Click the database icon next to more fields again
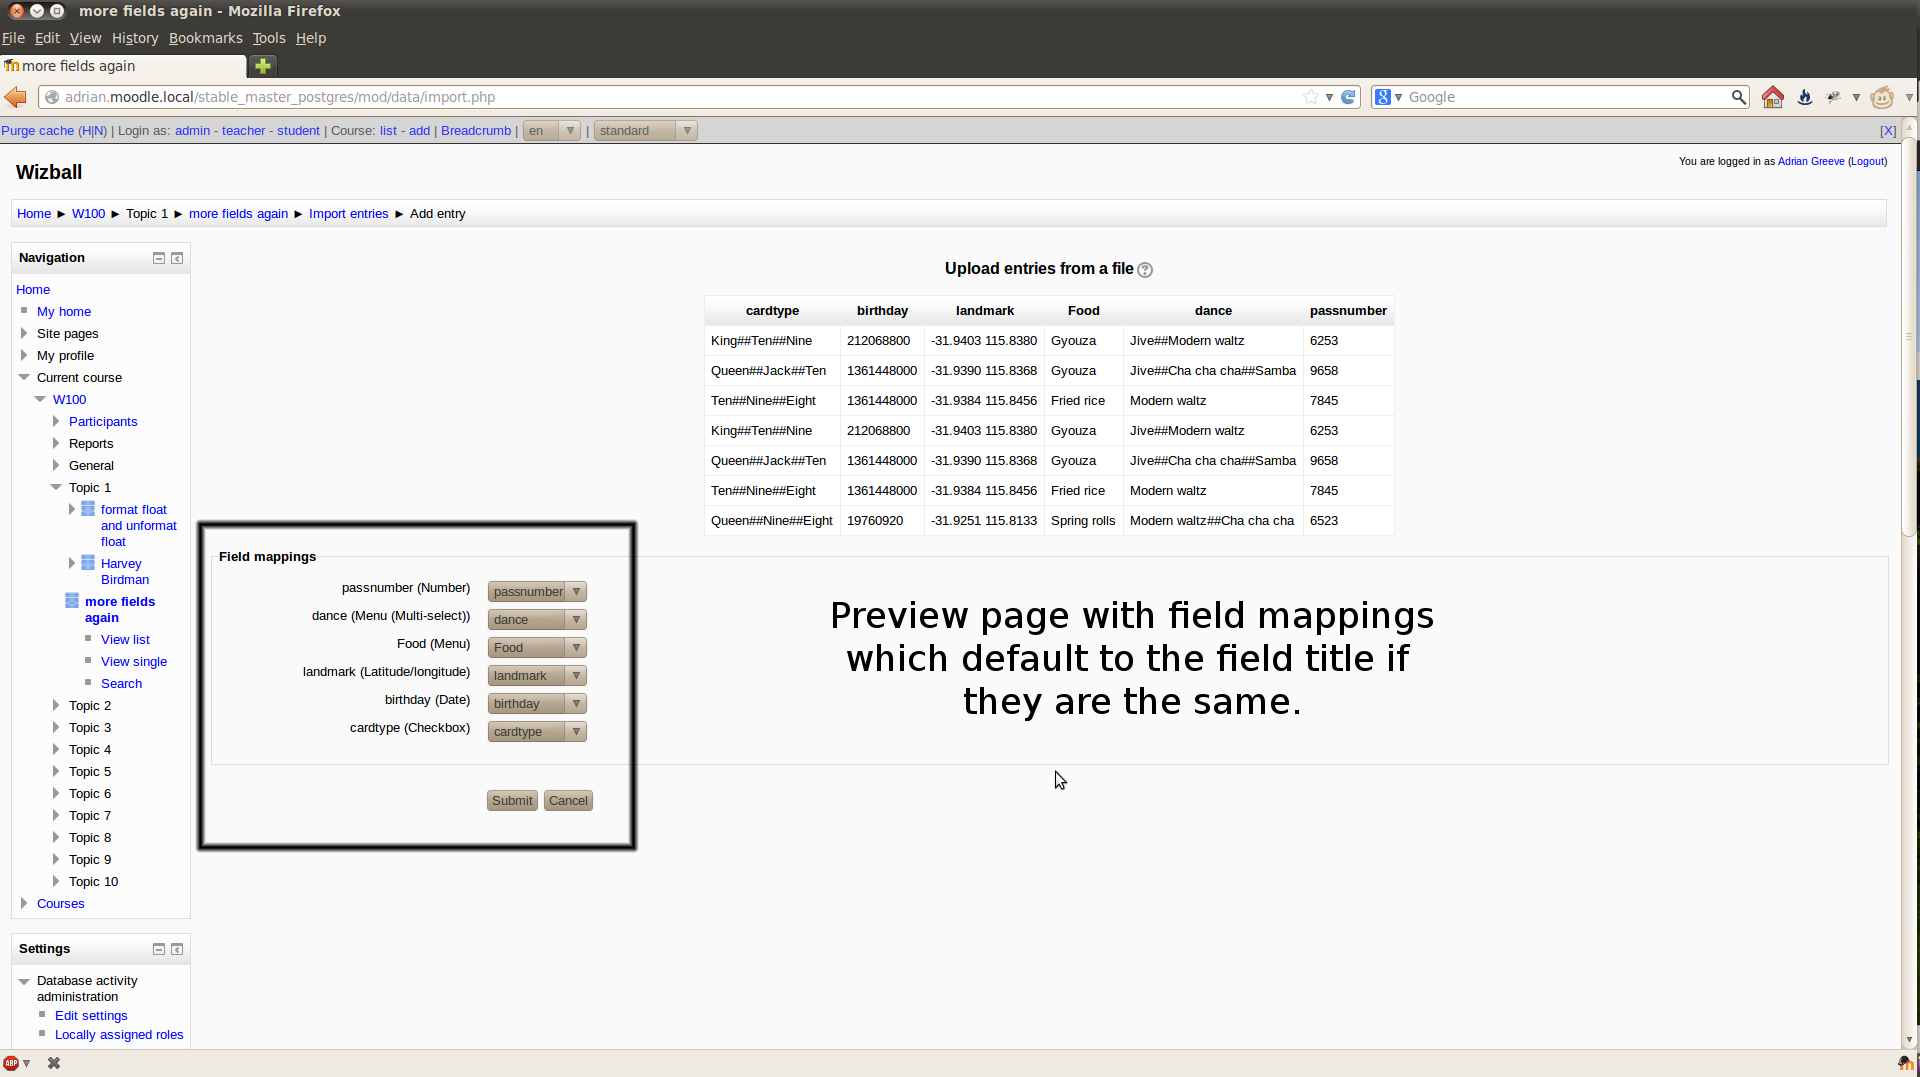The width and height of the screenshot is (1920, 1077). coord(72,601)
